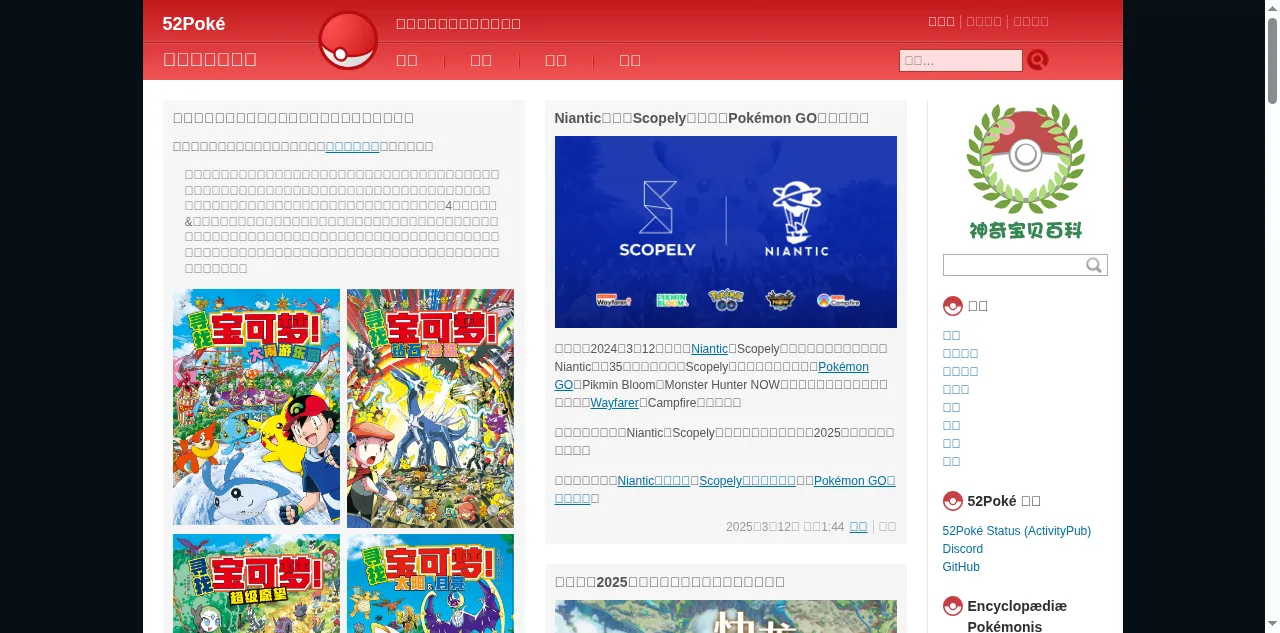
Task: Open the 52Poké site title link
Action: point(194,24)
